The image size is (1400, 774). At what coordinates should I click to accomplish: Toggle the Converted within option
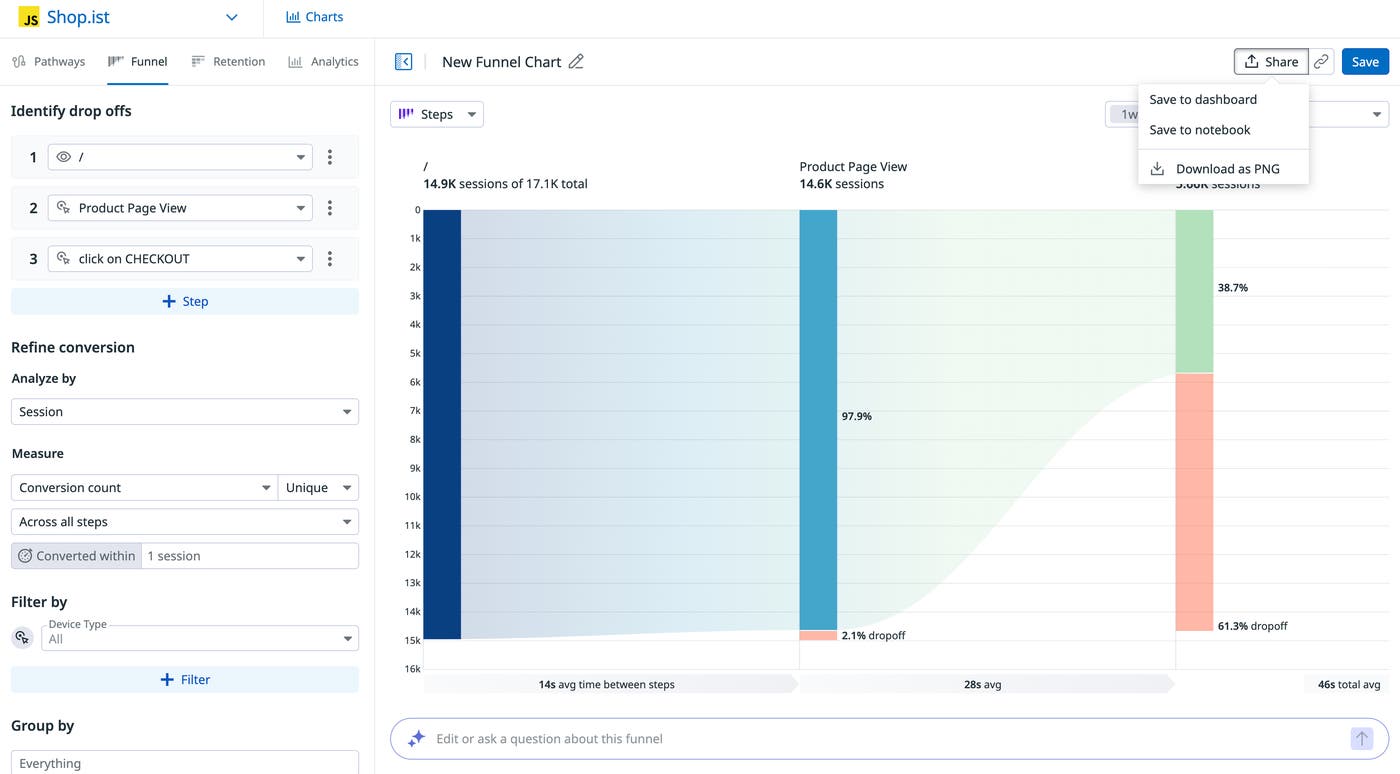point(76,555)
